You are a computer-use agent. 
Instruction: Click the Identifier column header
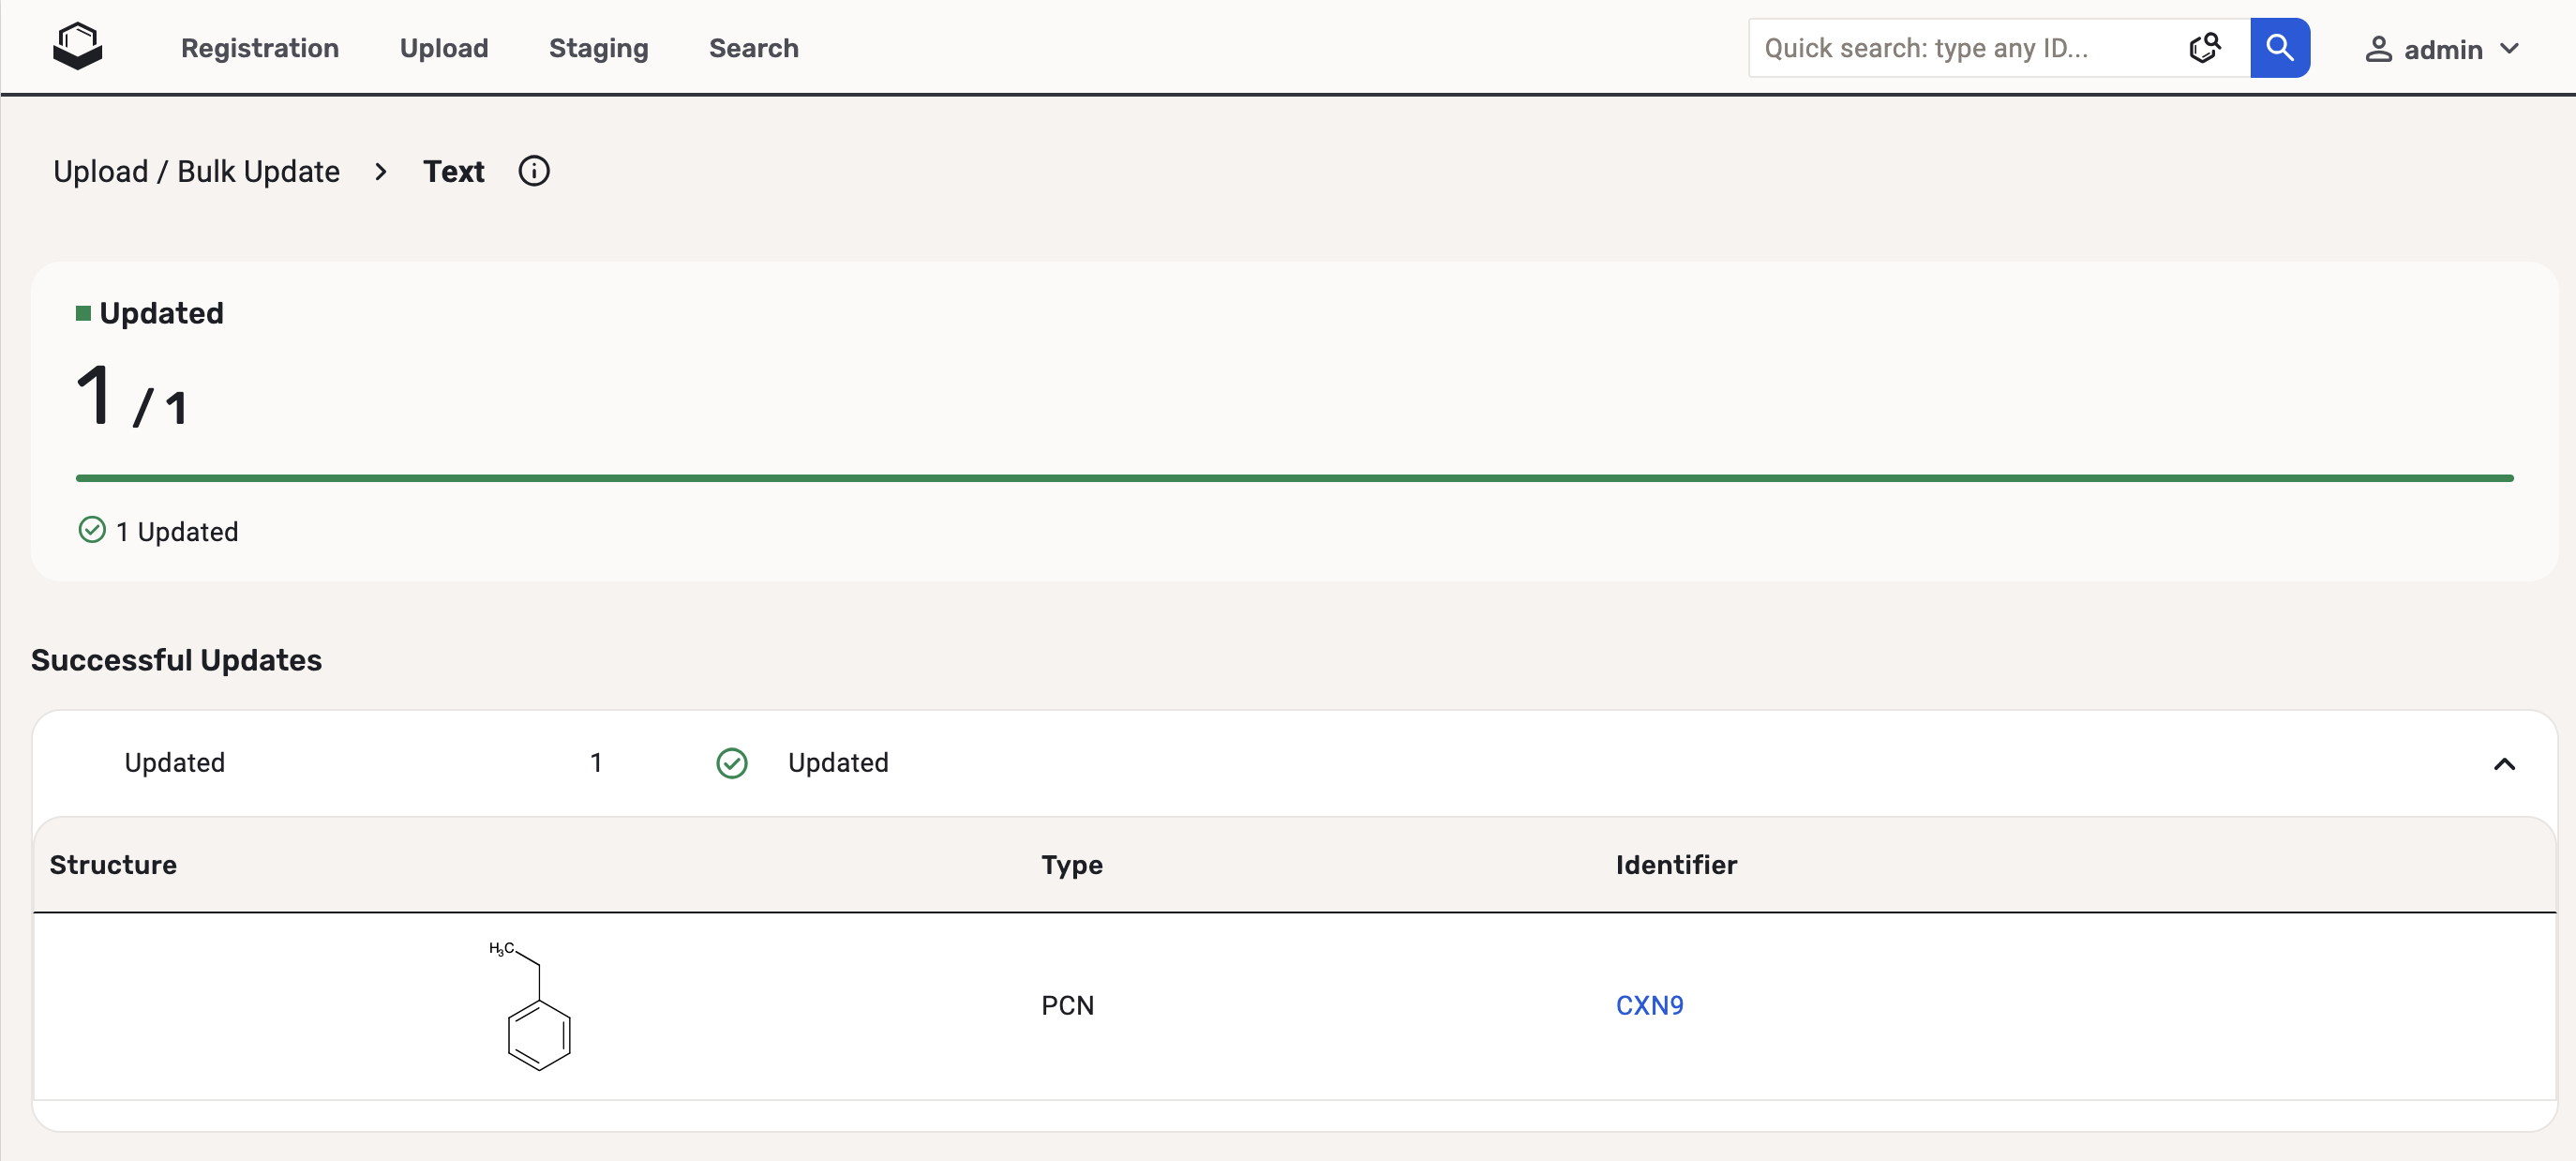click(x=1675, y=864)
